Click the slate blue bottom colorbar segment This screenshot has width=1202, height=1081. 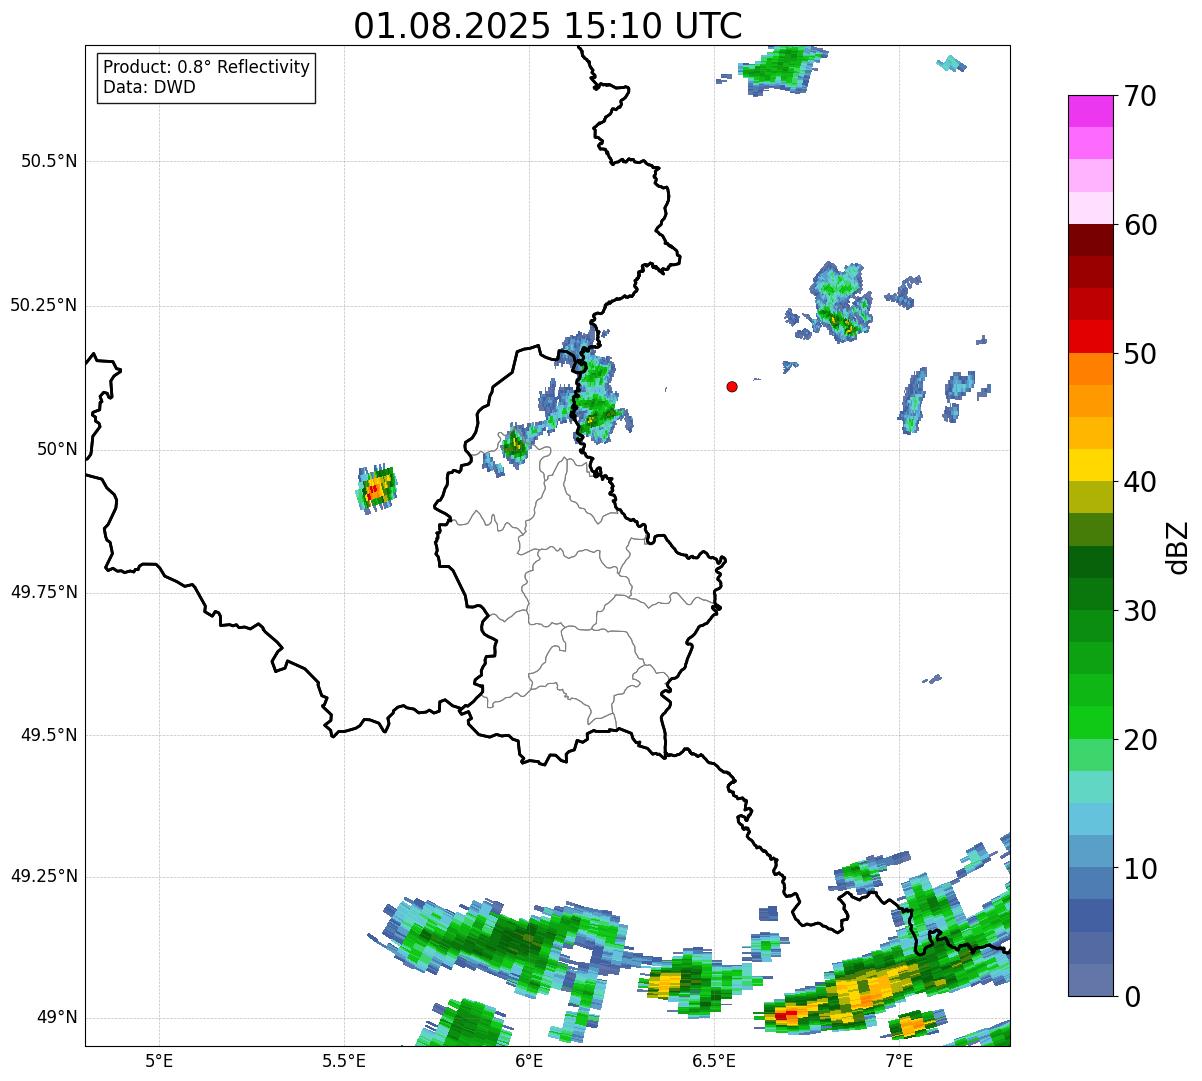tap(1090, 980)
